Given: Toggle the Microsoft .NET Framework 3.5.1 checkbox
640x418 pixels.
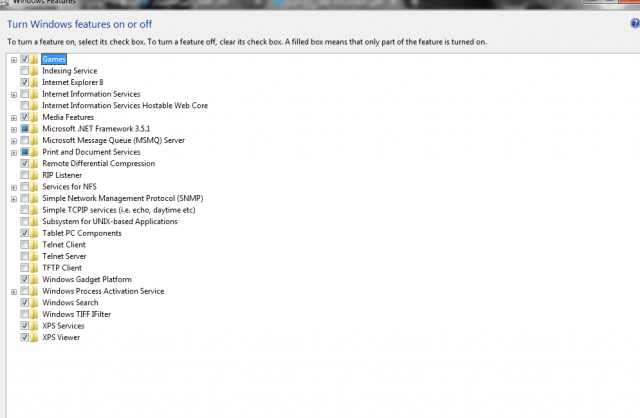Looking at the screenshot, I should coord(24,129).
